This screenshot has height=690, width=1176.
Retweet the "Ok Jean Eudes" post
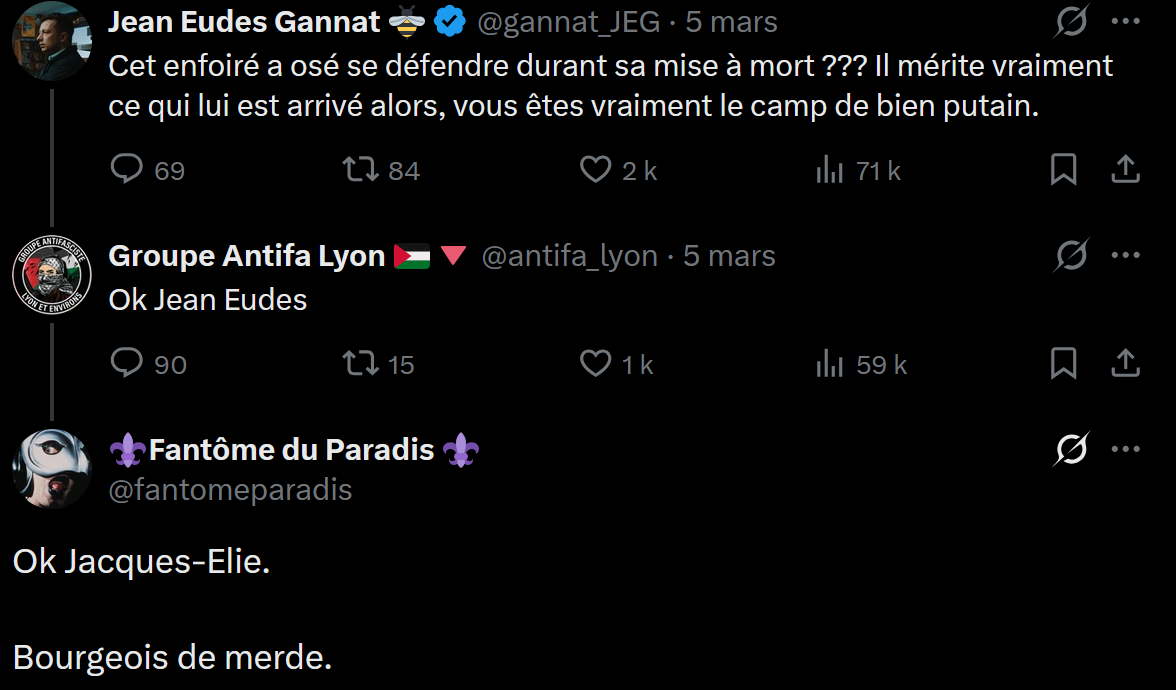click(361, 364)
